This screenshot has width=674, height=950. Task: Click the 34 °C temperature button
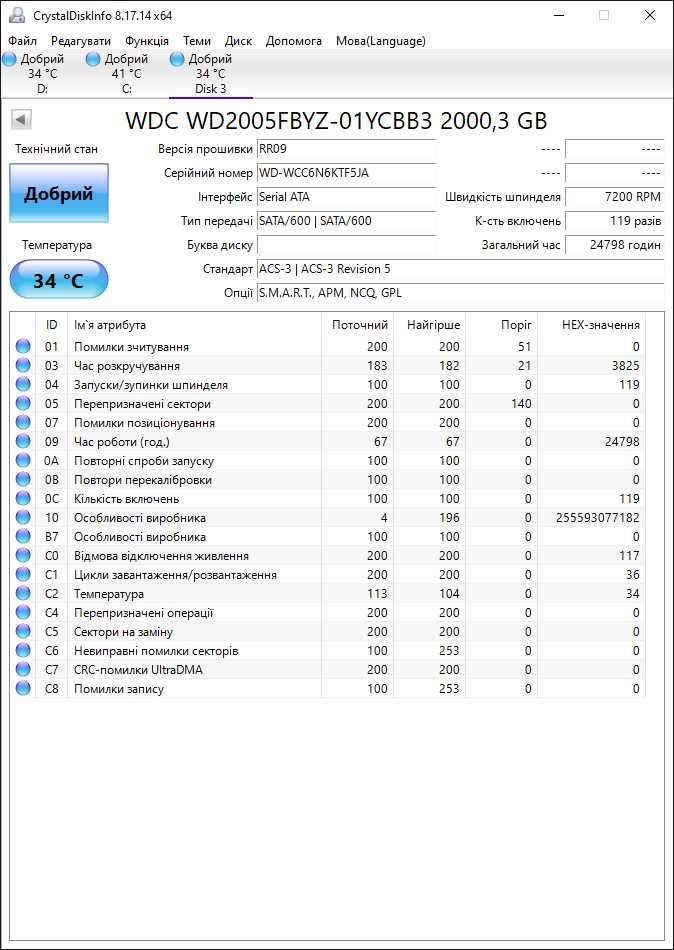pyautogui.click(x=59, y=279)
